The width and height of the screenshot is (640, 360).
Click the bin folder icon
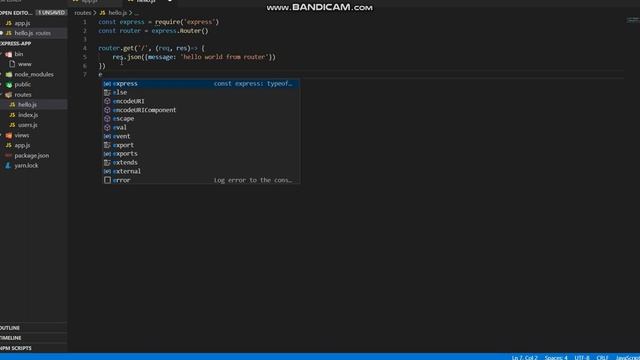(9, 54)
